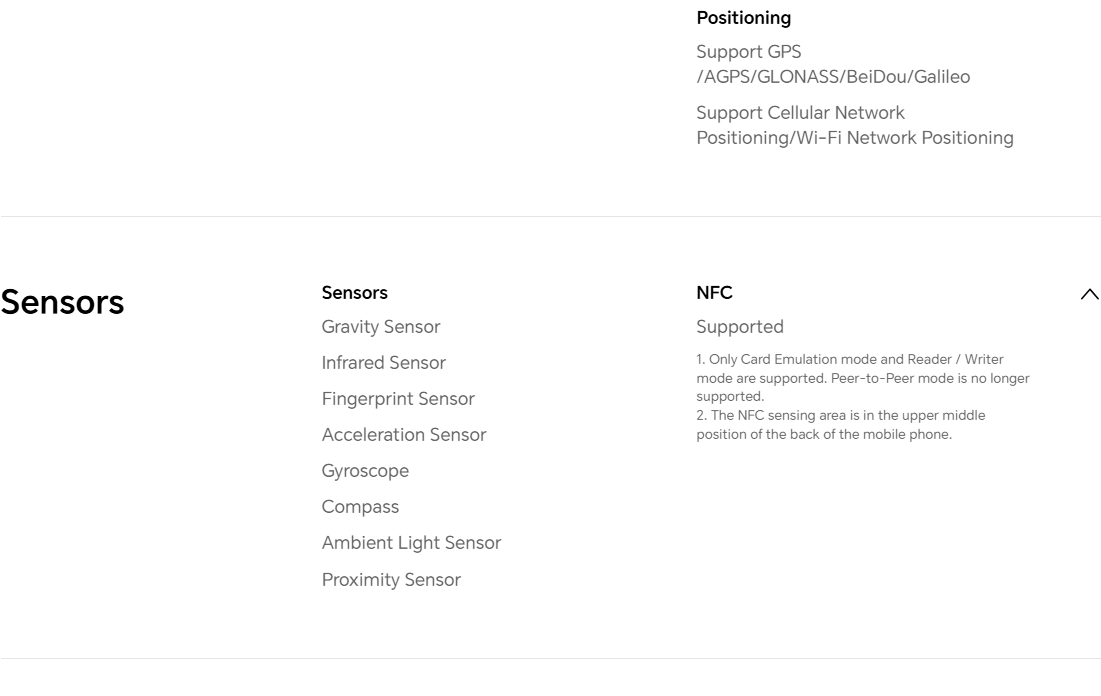Click the NFC sensing area footnote

[x=840, y=425]
